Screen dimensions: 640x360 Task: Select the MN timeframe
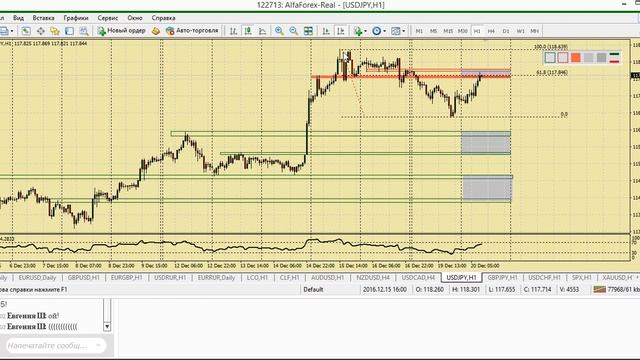coord(534,31)
